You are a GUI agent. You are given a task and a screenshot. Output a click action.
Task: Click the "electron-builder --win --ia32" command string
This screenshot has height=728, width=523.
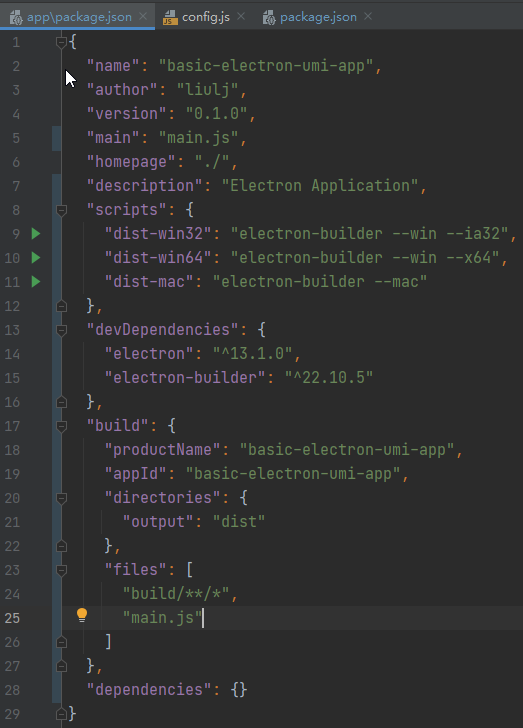[369, 234]
